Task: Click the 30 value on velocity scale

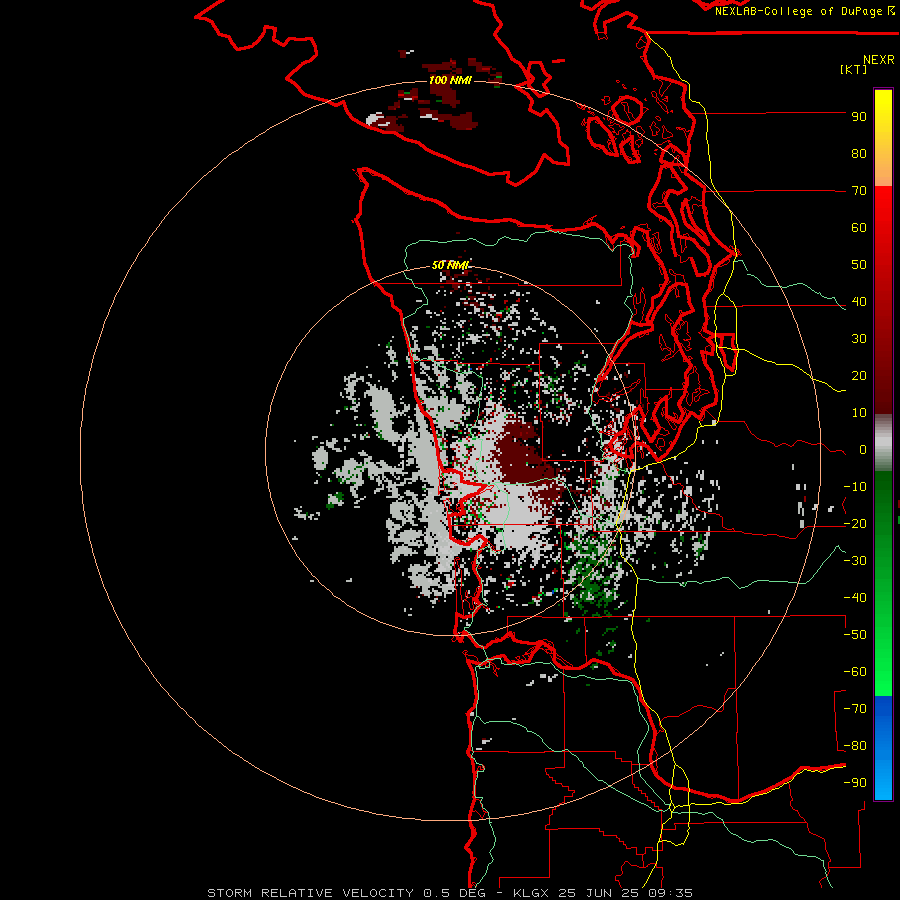Action: point(859,339)
